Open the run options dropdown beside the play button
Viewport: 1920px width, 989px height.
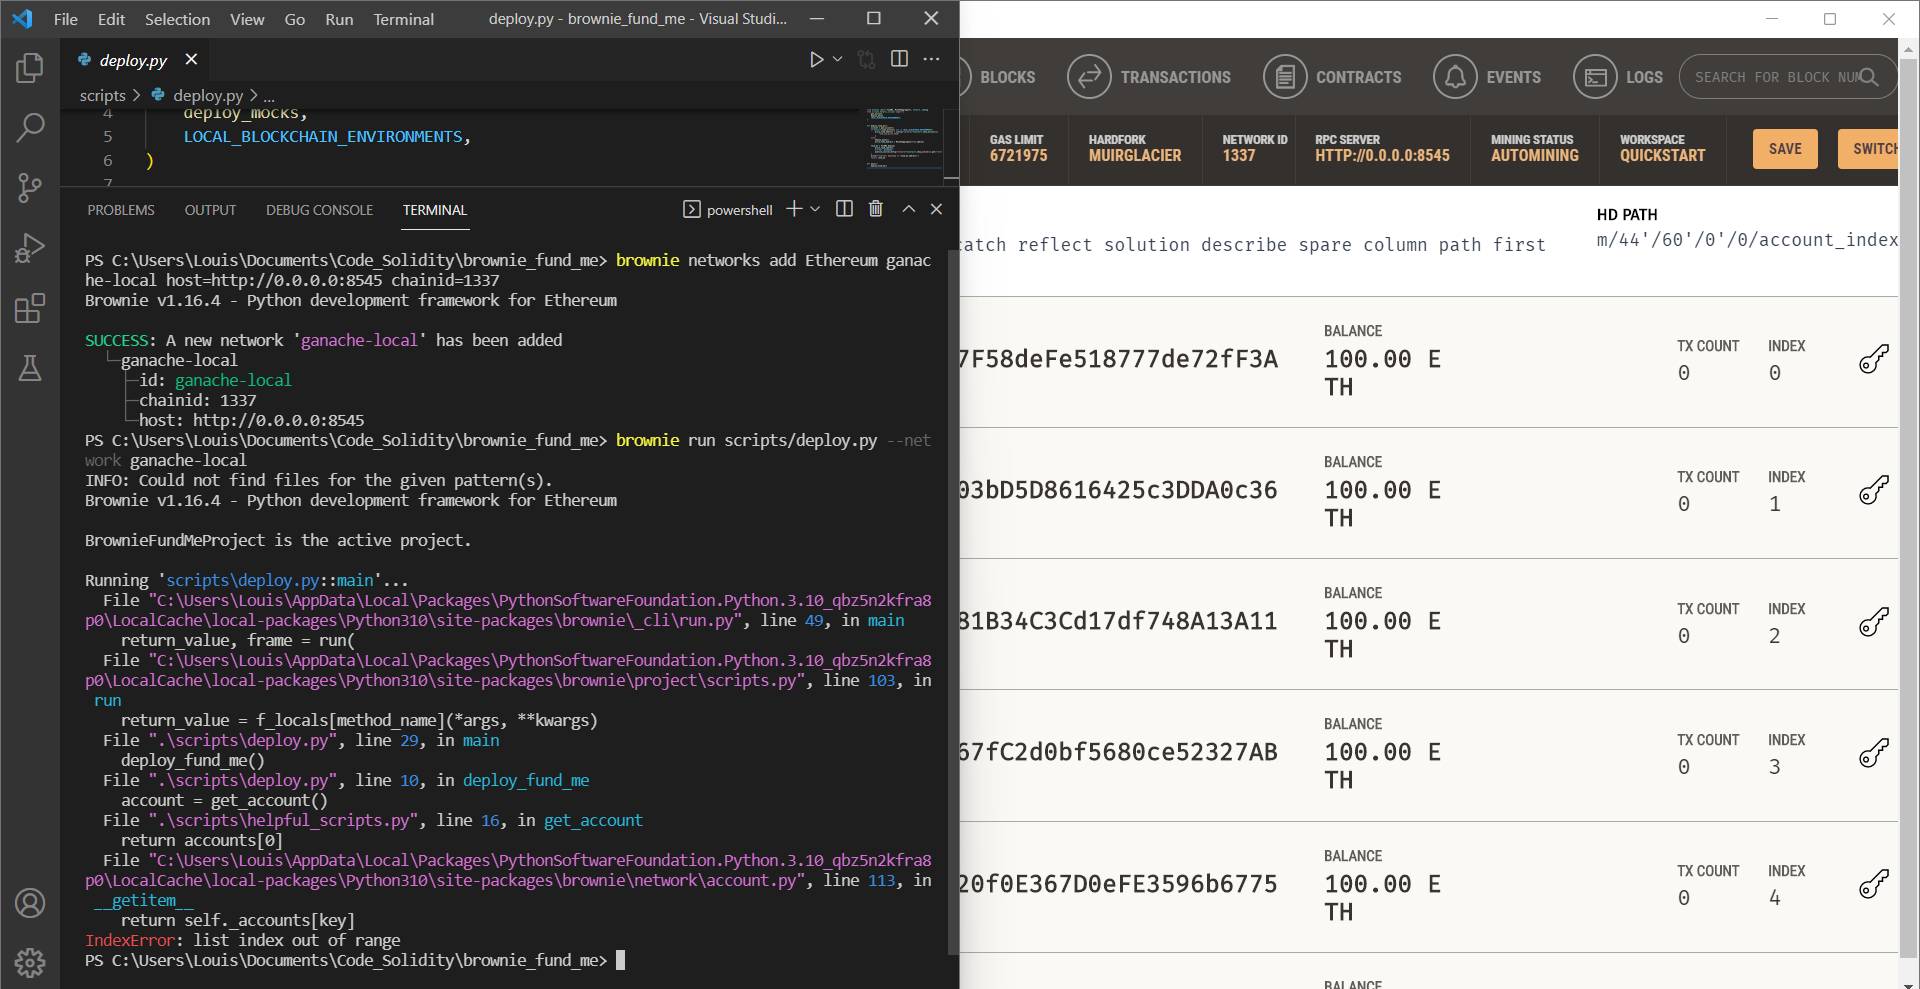click(x=838, y=59)
